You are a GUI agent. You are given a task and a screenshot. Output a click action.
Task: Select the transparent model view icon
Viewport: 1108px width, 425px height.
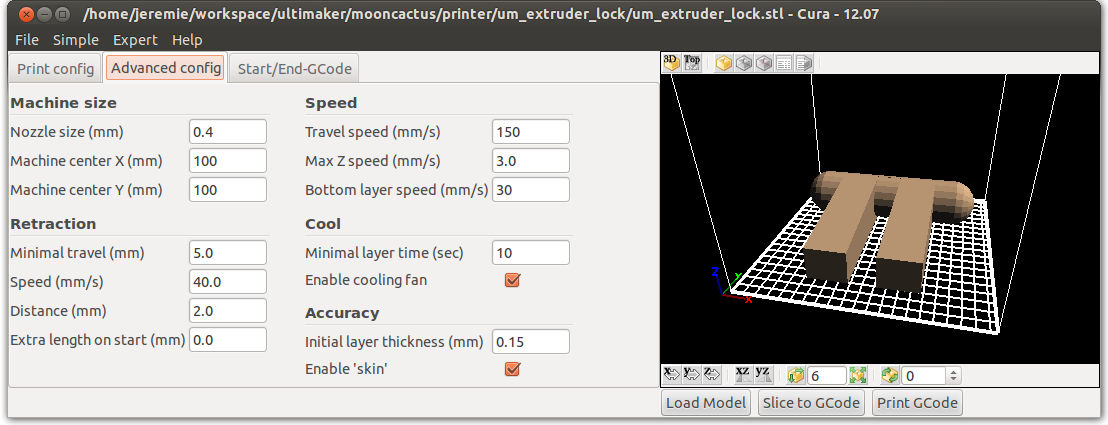coord(743,64)
